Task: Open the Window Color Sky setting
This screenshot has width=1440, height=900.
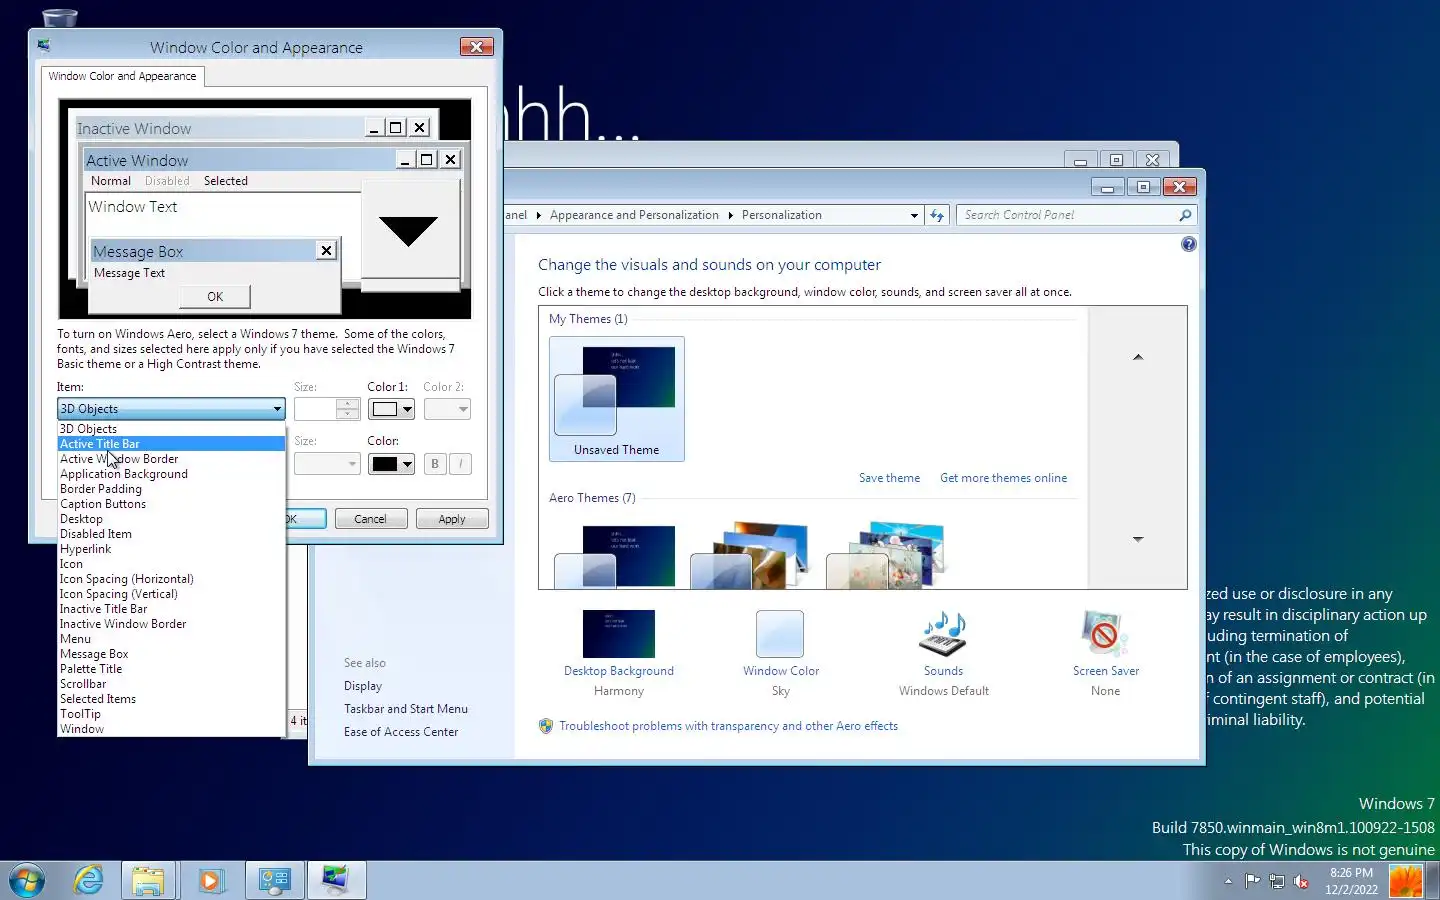Action: tap(781, 653)
